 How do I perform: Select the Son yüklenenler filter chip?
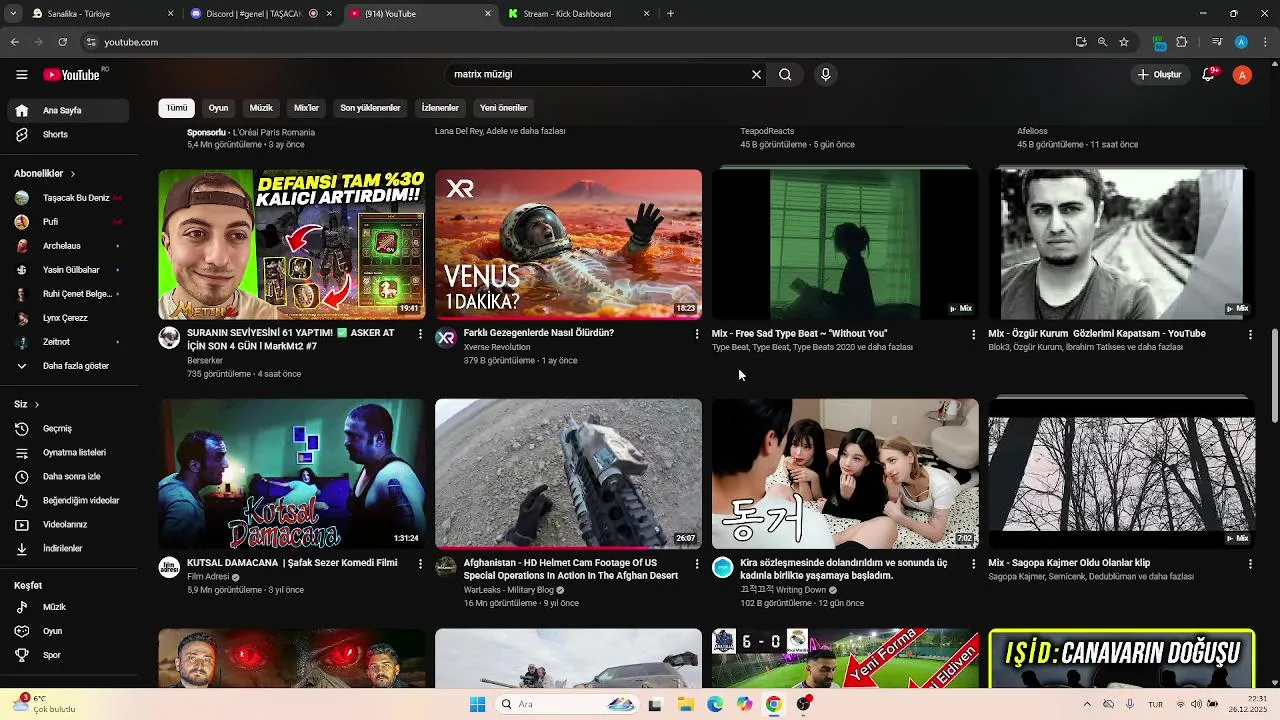tap(370, 108)
